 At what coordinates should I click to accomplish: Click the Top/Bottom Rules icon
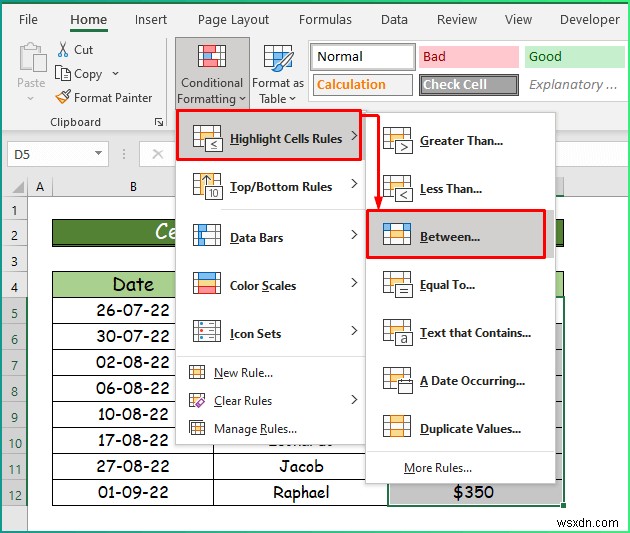207,186
